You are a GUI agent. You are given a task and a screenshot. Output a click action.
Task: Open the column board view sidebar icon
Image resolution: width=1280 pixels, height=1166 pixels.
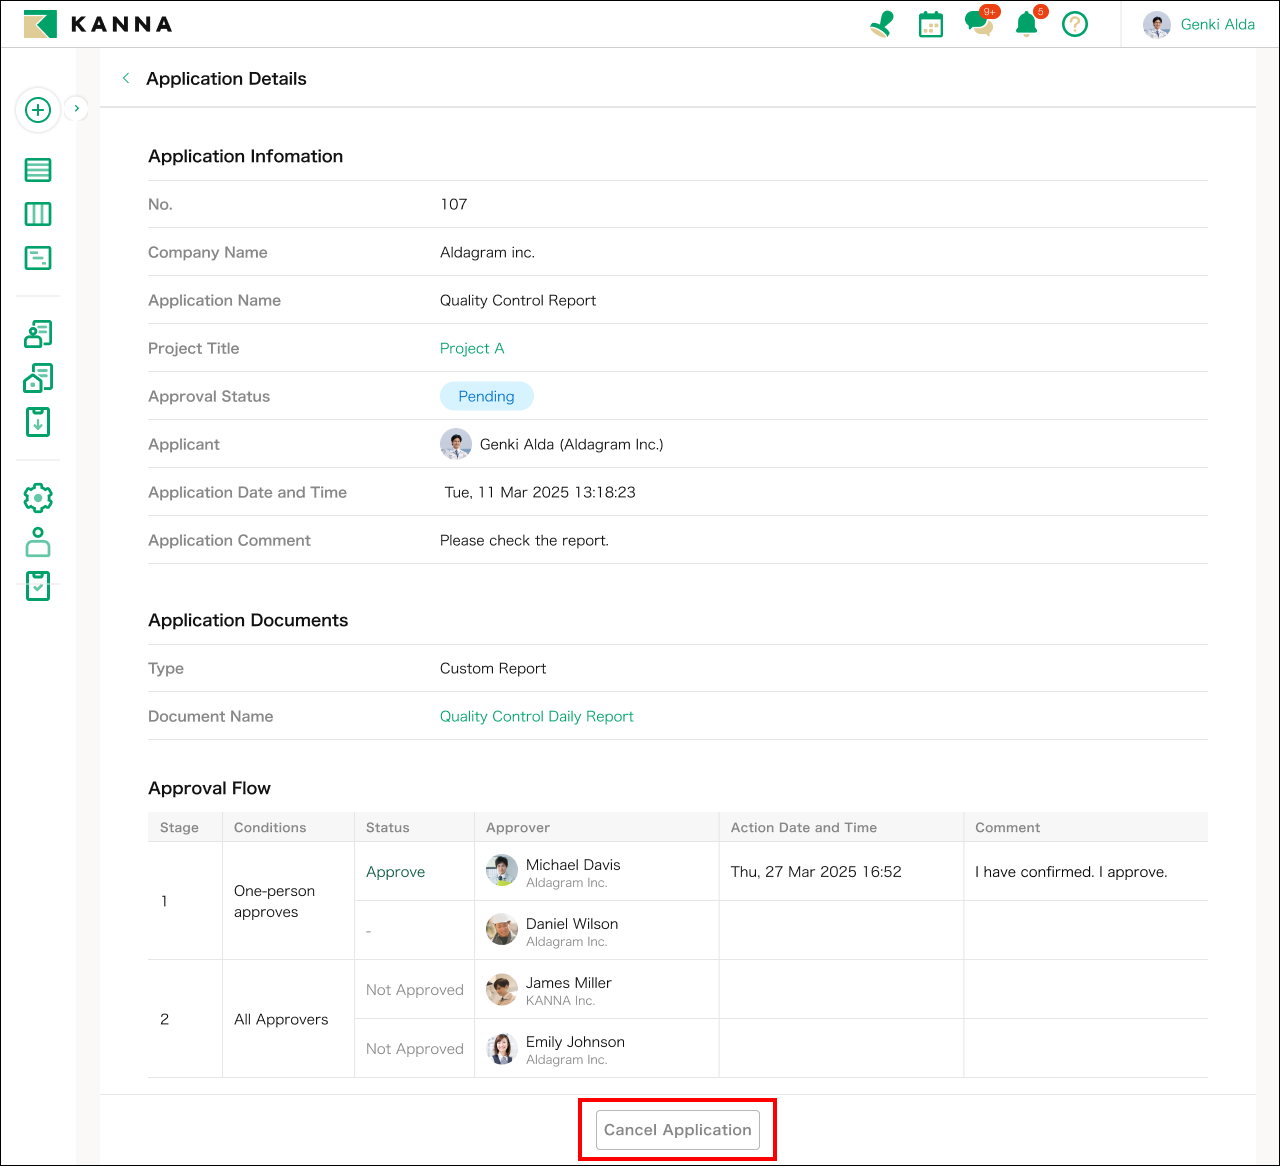pyautogui.click(x=38, y=214)
